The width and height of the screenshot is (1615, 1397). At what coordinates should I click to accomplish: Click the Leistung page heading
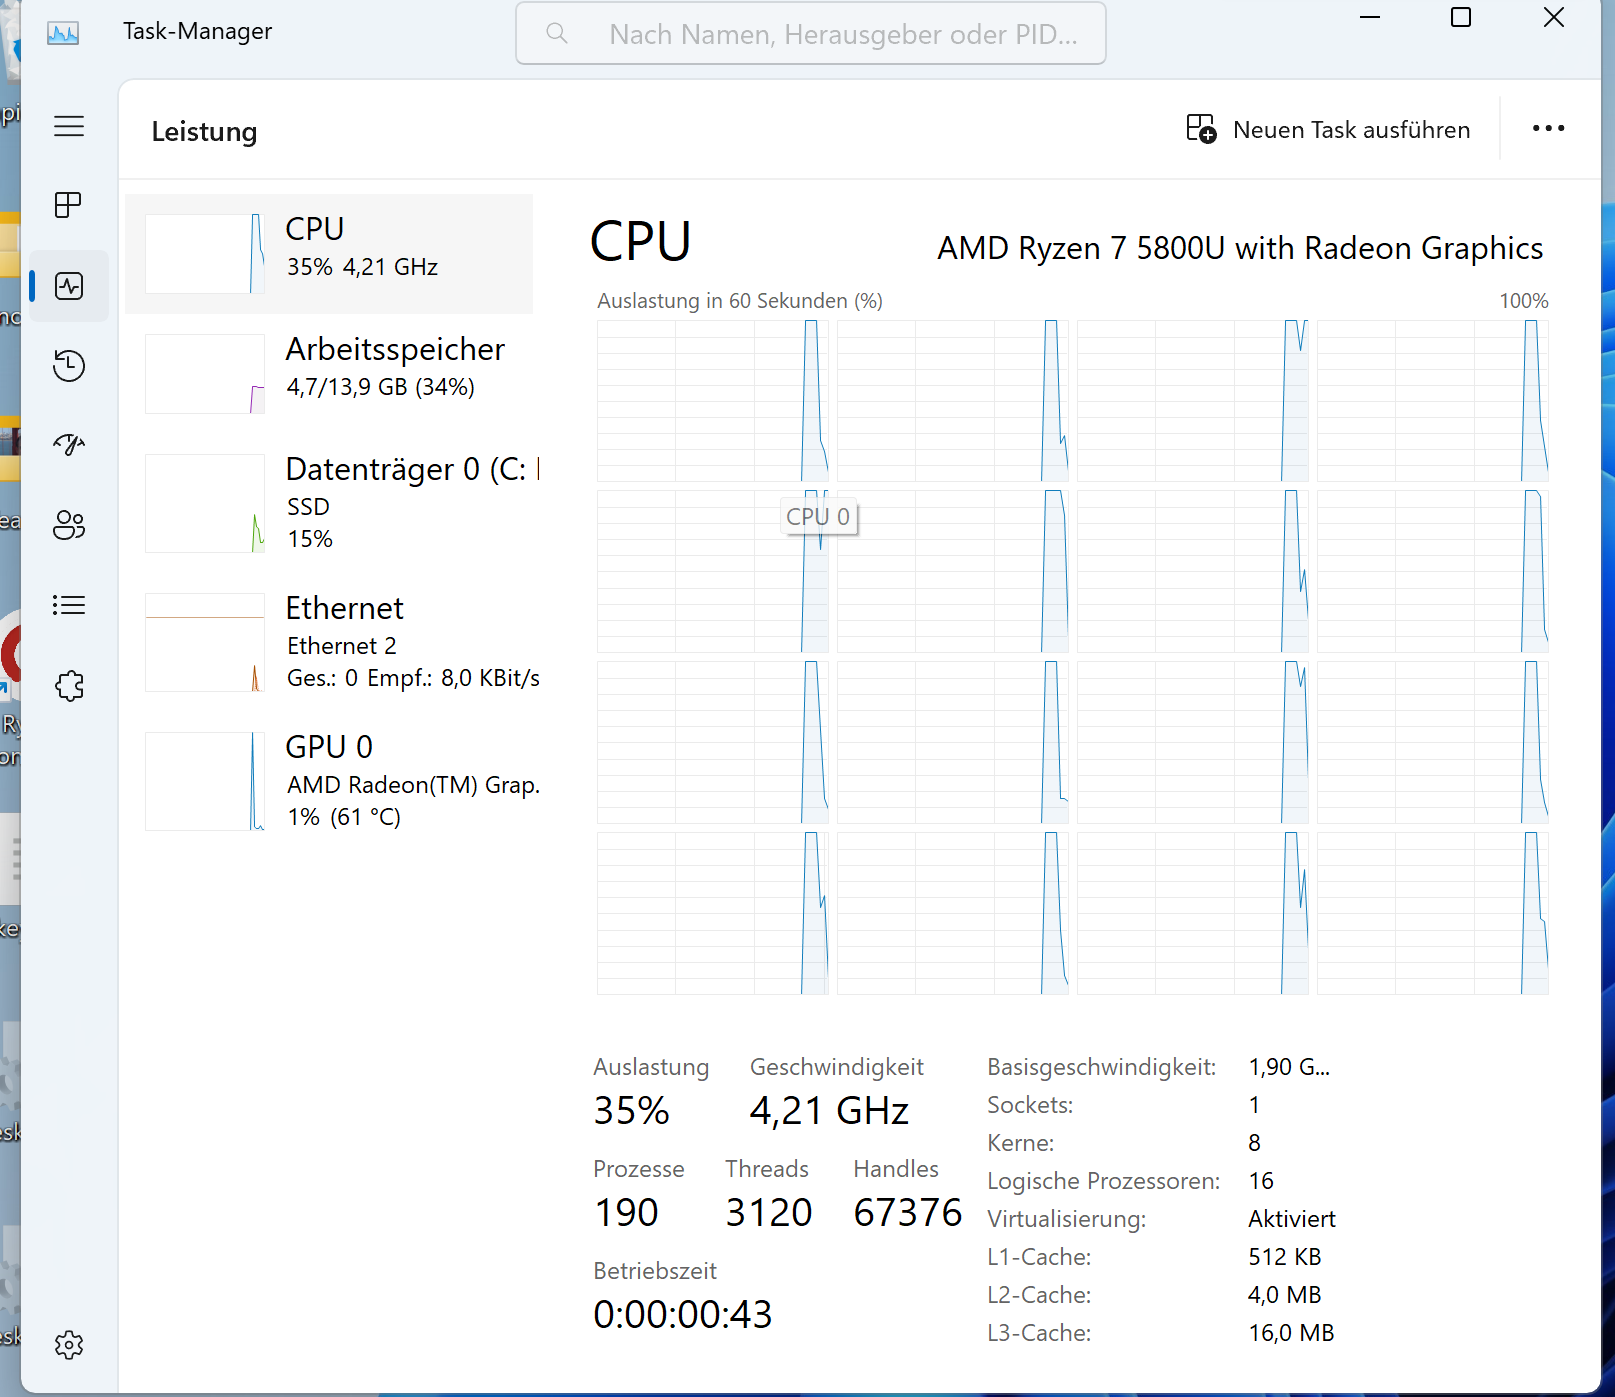(x=204, y=132)
